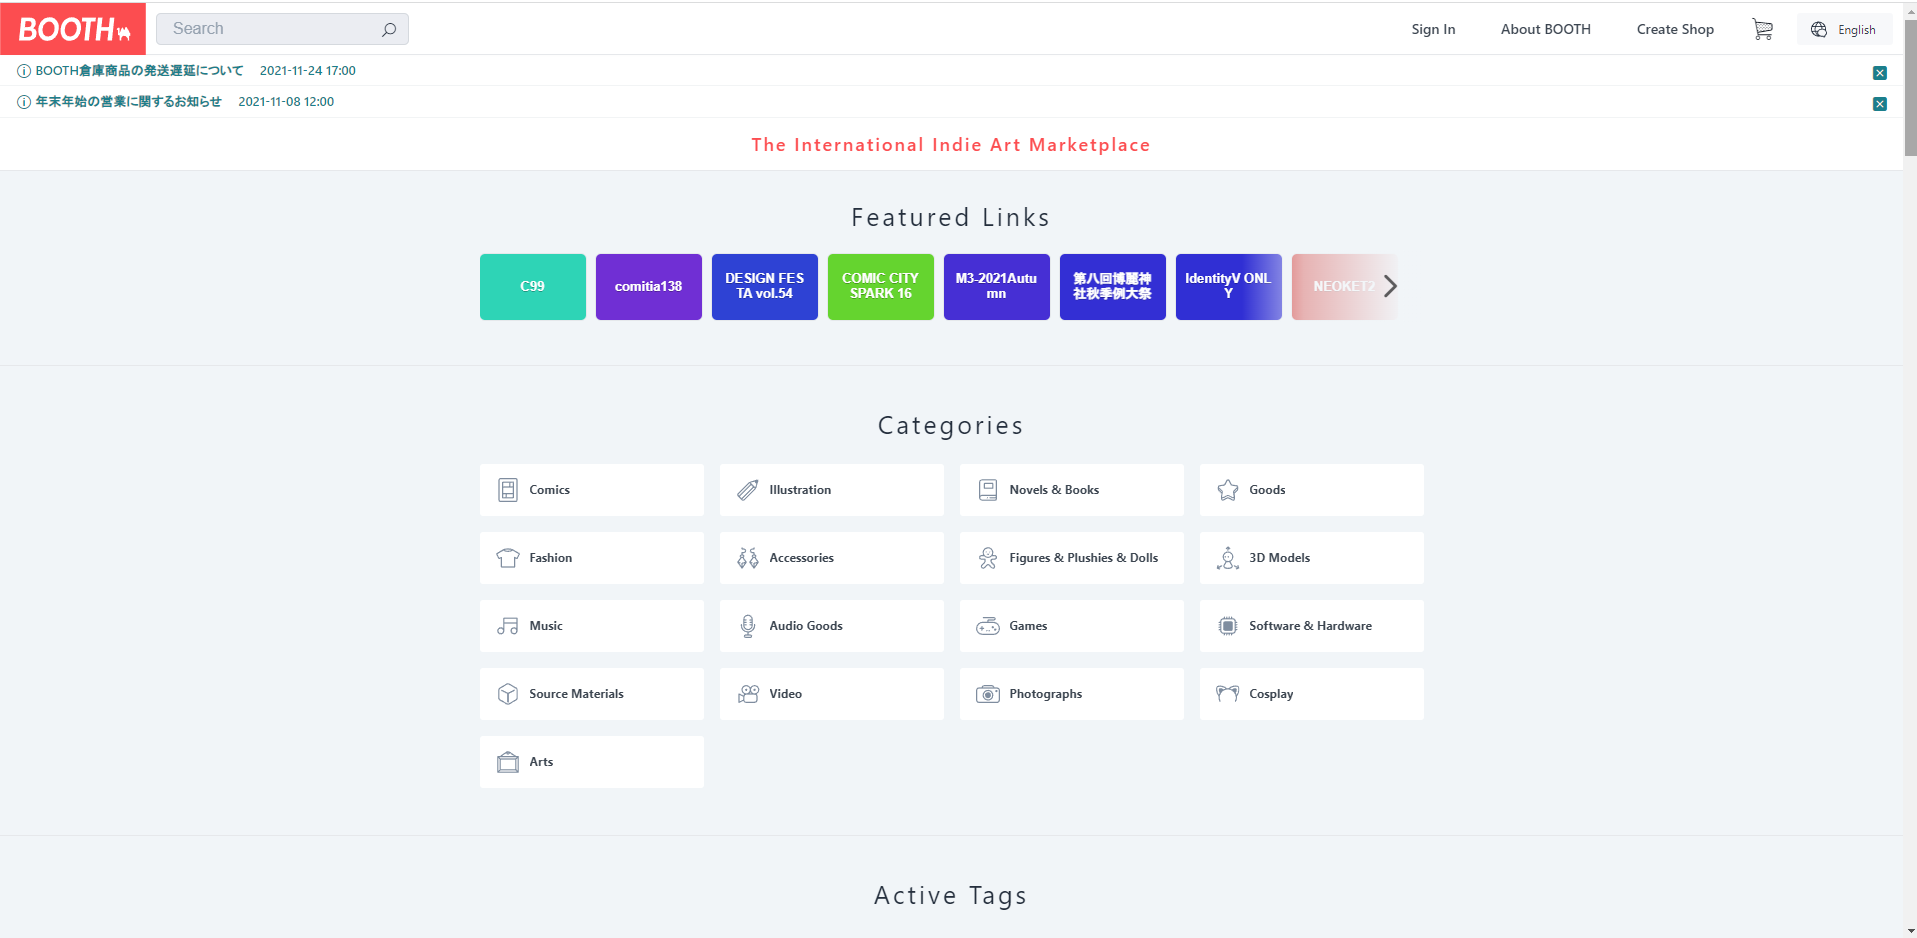Open the Sign In menu item
The height and width of the screenshot is (938, 1917).
tap(1433, 30)
